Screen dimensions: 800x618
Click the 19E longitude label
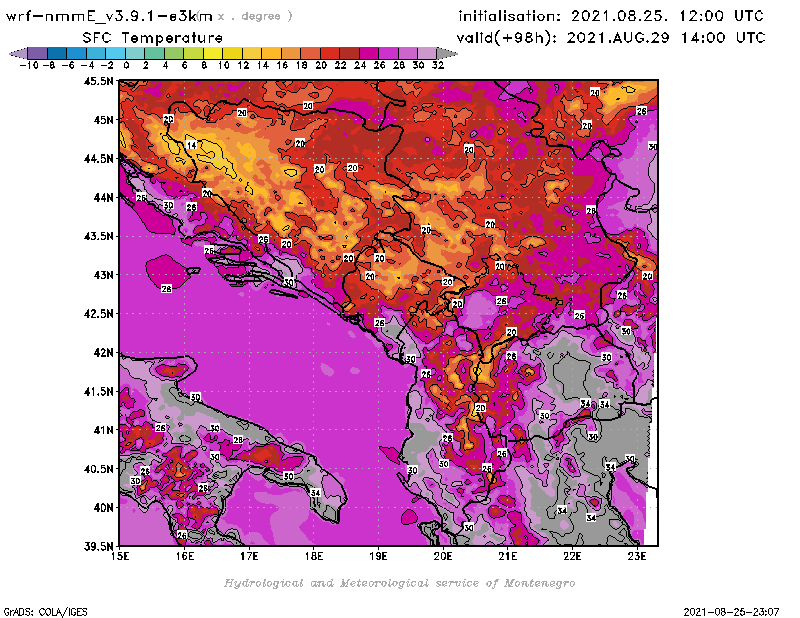(x=378, y=556)
